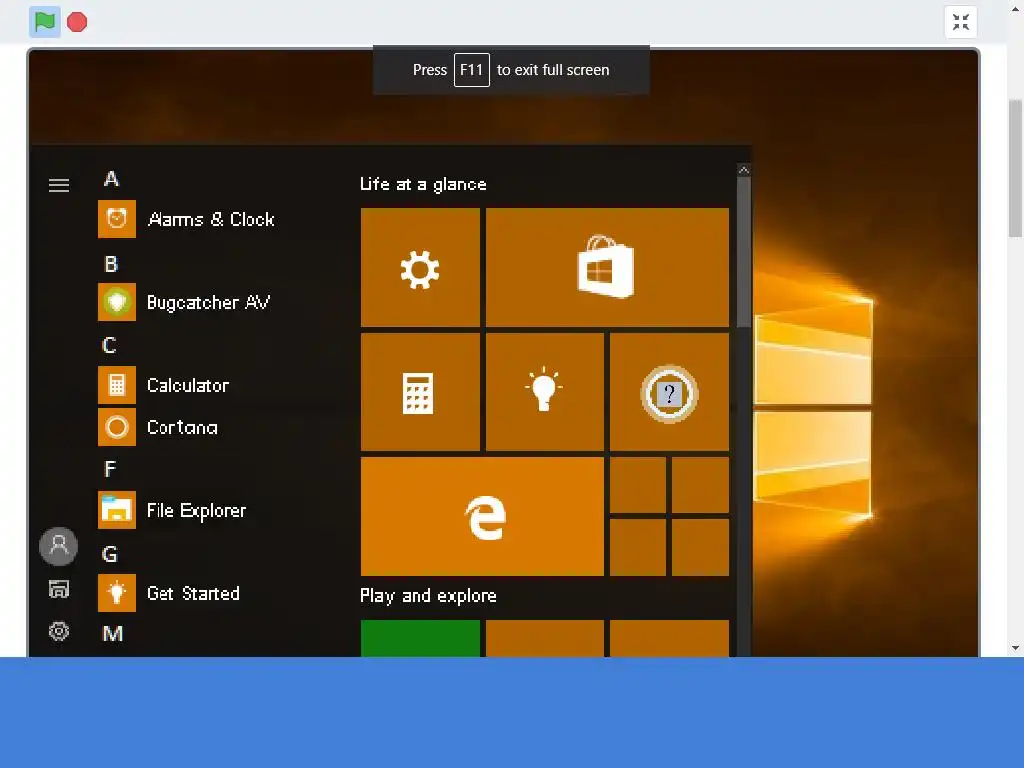Open the File Explorer shortcut in Start sidebar
Screen dimensions: 1024x768
coord(59,590)
